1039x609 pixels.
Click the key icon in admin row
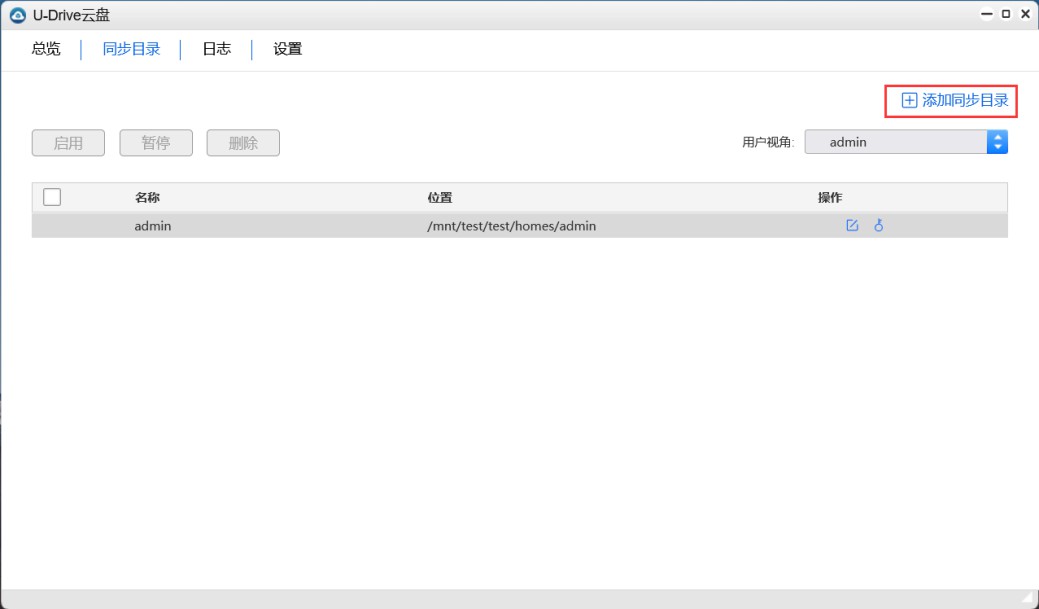(879, 226)
